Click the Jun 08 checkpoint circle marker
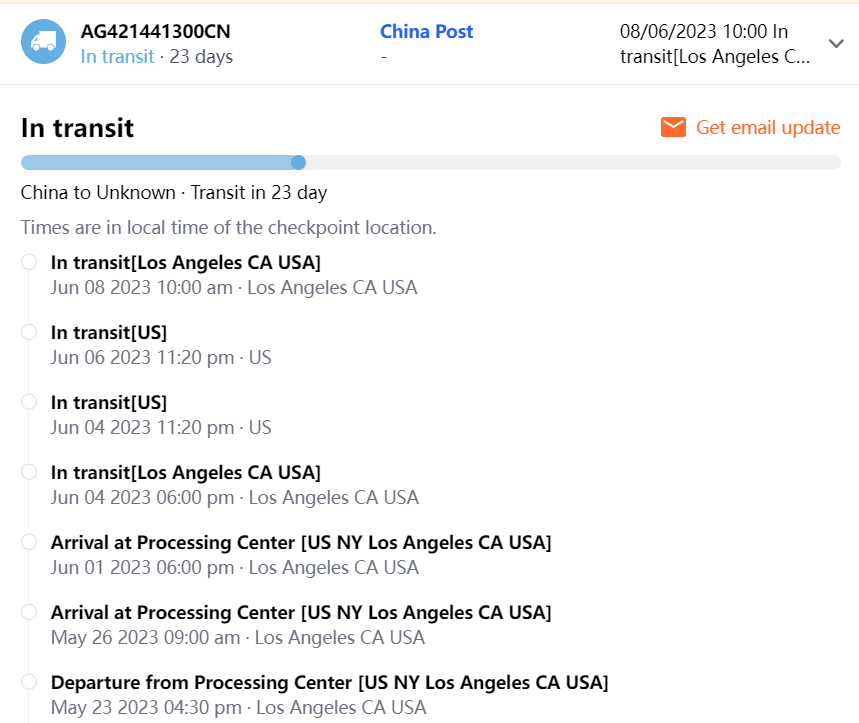Image resolution: width=859 pixels, height=723 pixels. [x=29, y=262]
